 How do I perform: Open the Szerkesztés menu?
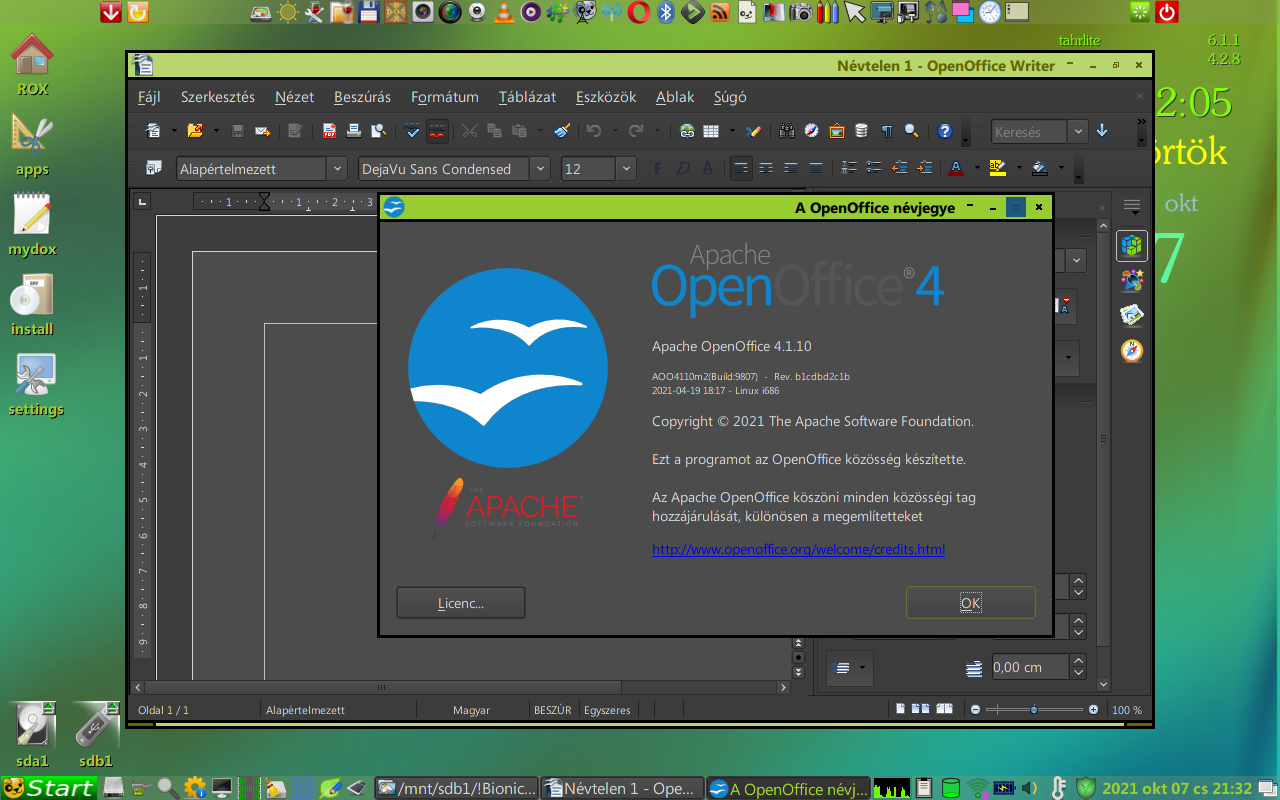pos(218,97)
